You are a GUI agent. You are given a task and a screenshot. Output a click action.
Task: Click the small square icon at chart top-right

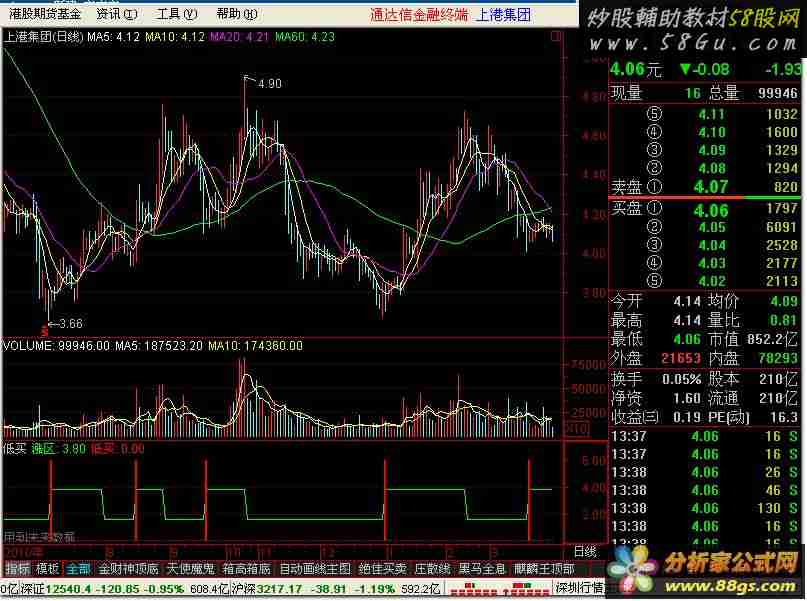tap(556, 36)
